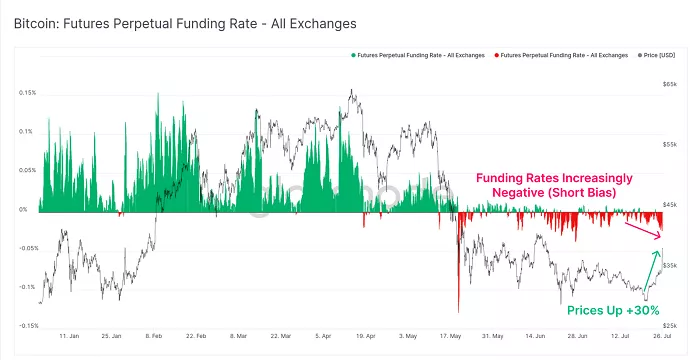Toggle the Price [USD] legend label
Viewport: 700px width, 360px height.
tap(659, 55)
